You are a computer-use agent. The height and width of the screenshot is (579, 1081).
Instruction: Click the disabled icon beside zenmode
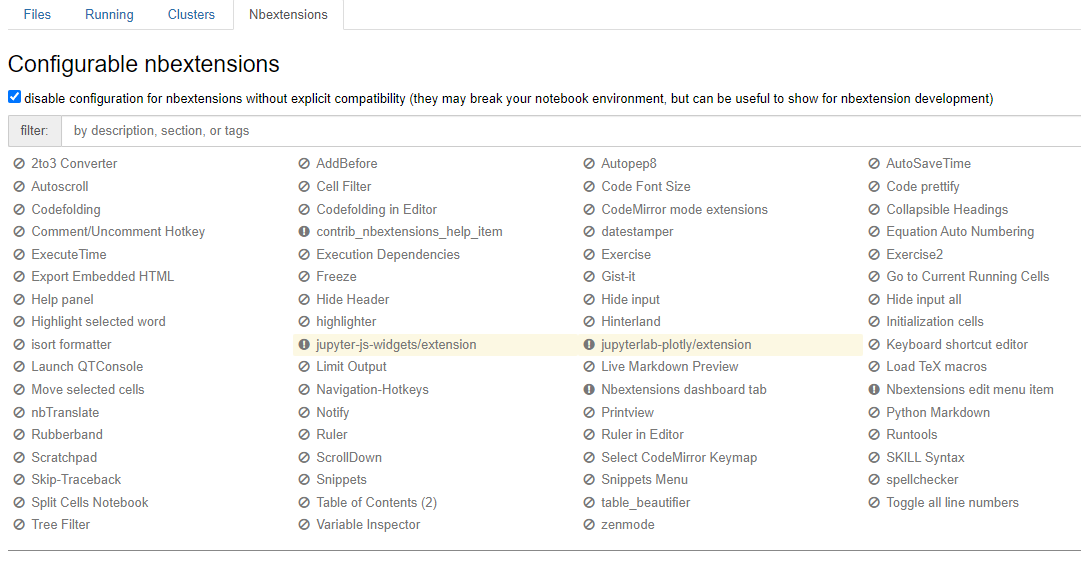[589, 525]
